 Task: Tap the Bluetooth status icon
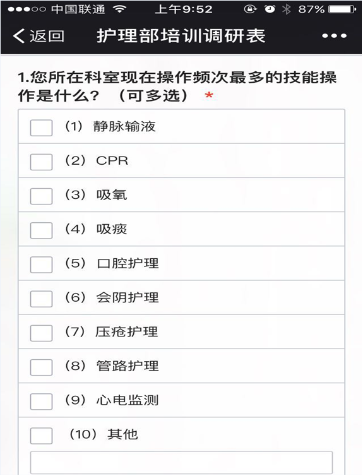pos(286,9)
